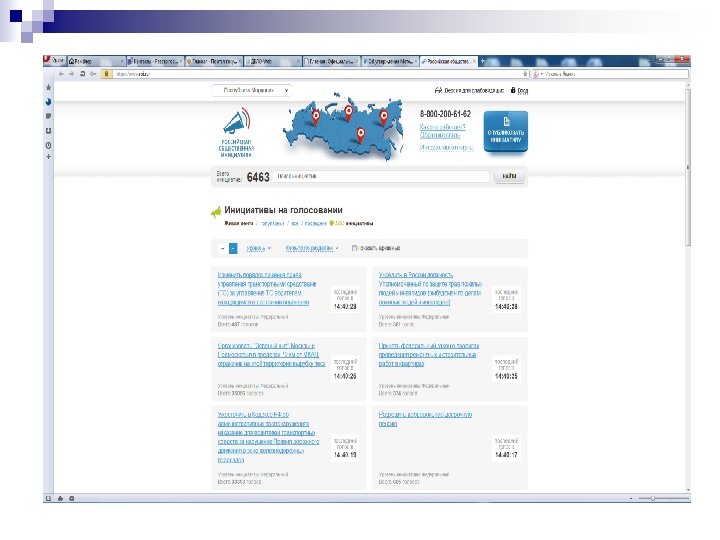The width and height of the screenshot is (720, 540).
Task: Switch to the second browser tab
Action: [155, 61]
